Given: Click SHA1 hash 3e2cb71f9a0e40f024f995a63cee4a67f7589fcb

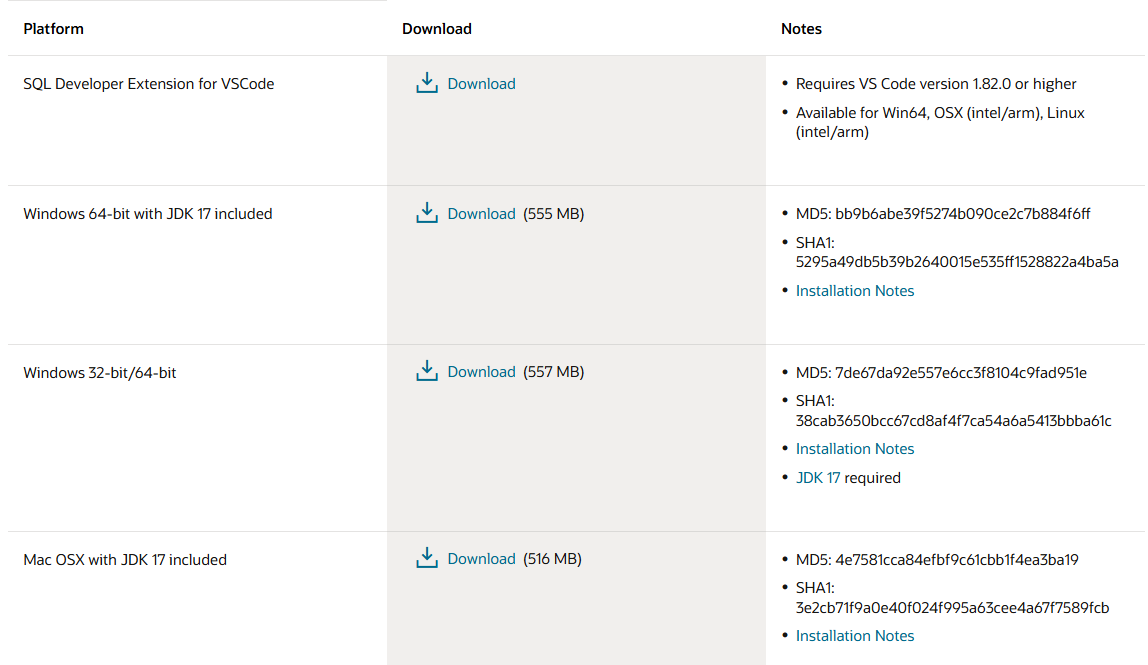Looking at the screenshot, I should 953,608.
